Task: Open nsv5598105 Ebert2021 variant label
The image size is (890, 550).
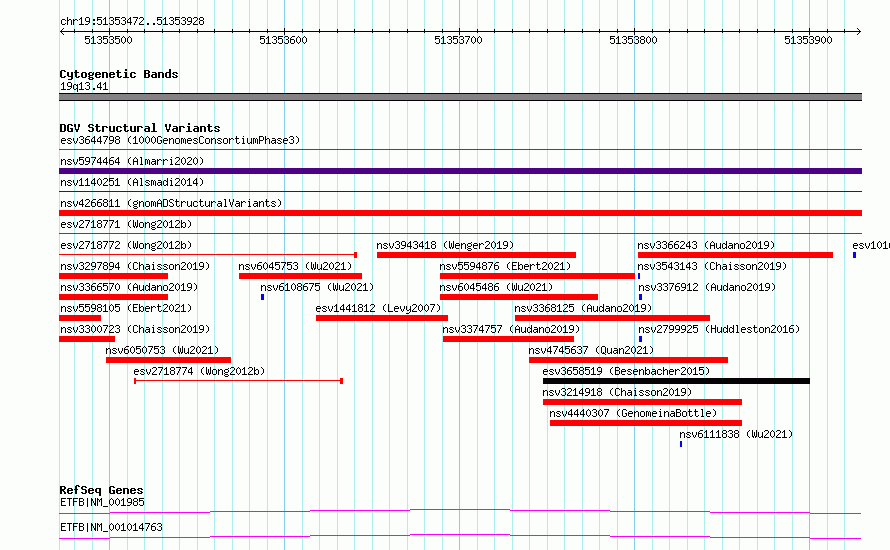Action: (x=126, y=308)
